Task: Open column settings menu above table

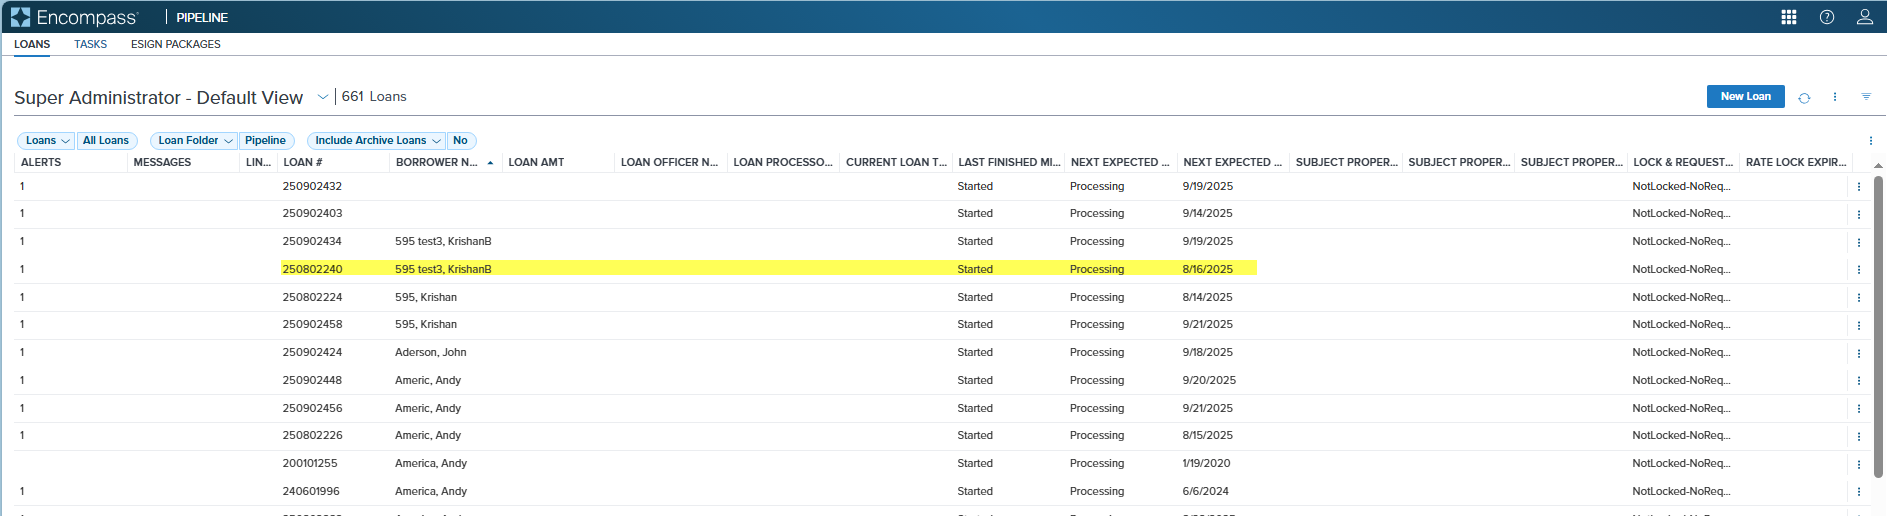Action: tap(1871, 141)
